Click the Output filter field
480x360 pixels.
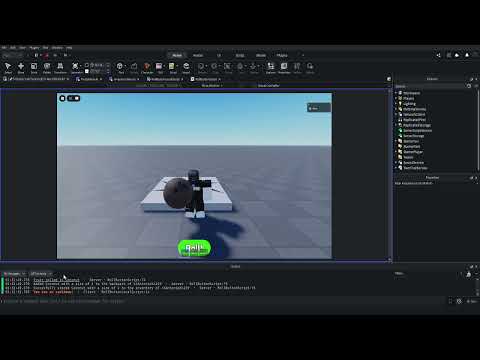click(427, 274)
